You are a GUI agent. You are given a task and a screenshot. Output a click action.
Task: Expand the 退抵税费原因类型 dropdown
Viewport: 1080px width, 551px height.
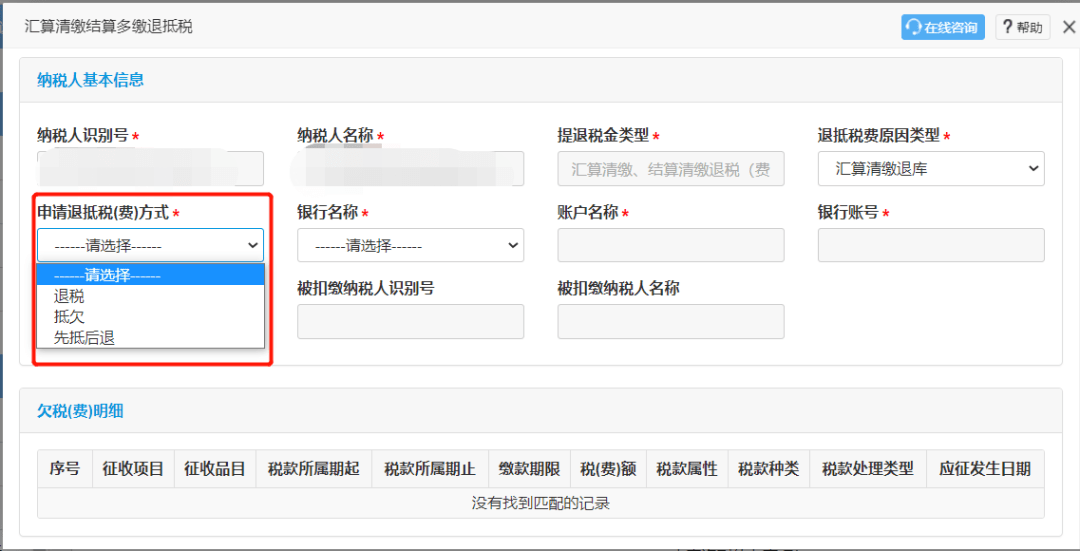coord(930,169)
